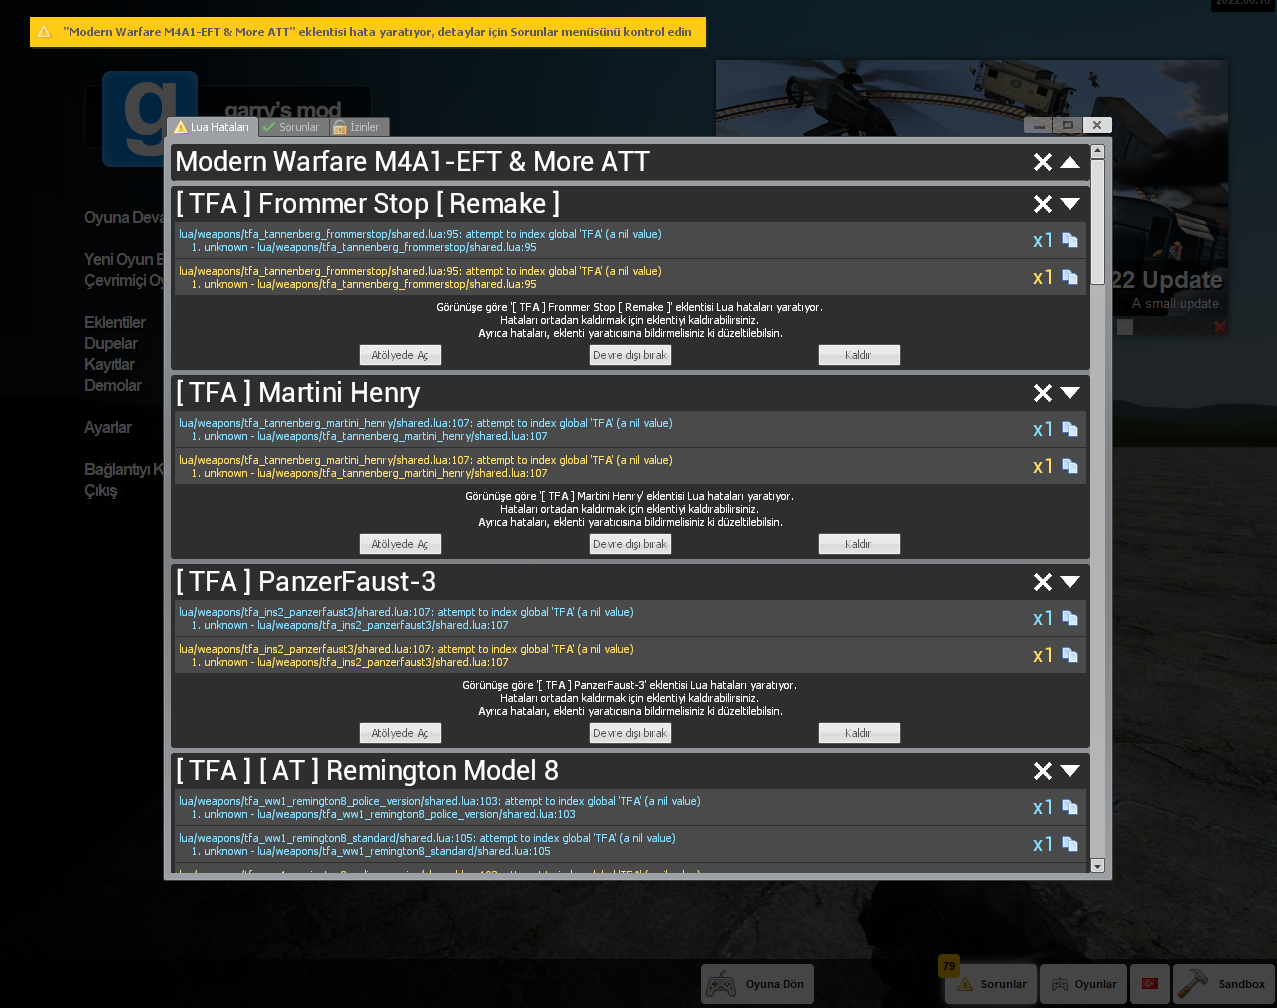Disable the PanzerFaust-3 addon
The image size is (1277, 1008).
click(x=630, y=733)
